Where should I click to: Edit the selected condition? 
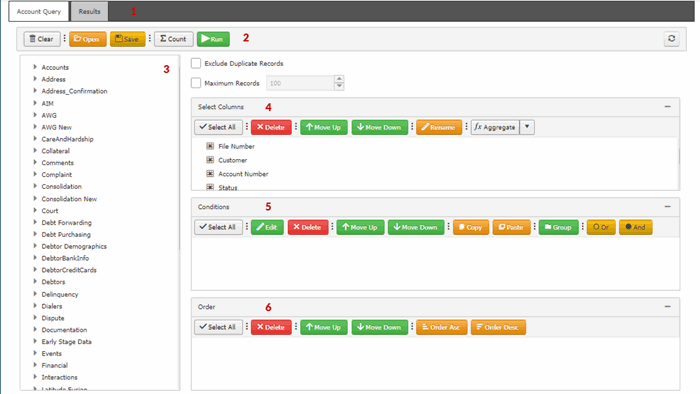pos(267,227)
